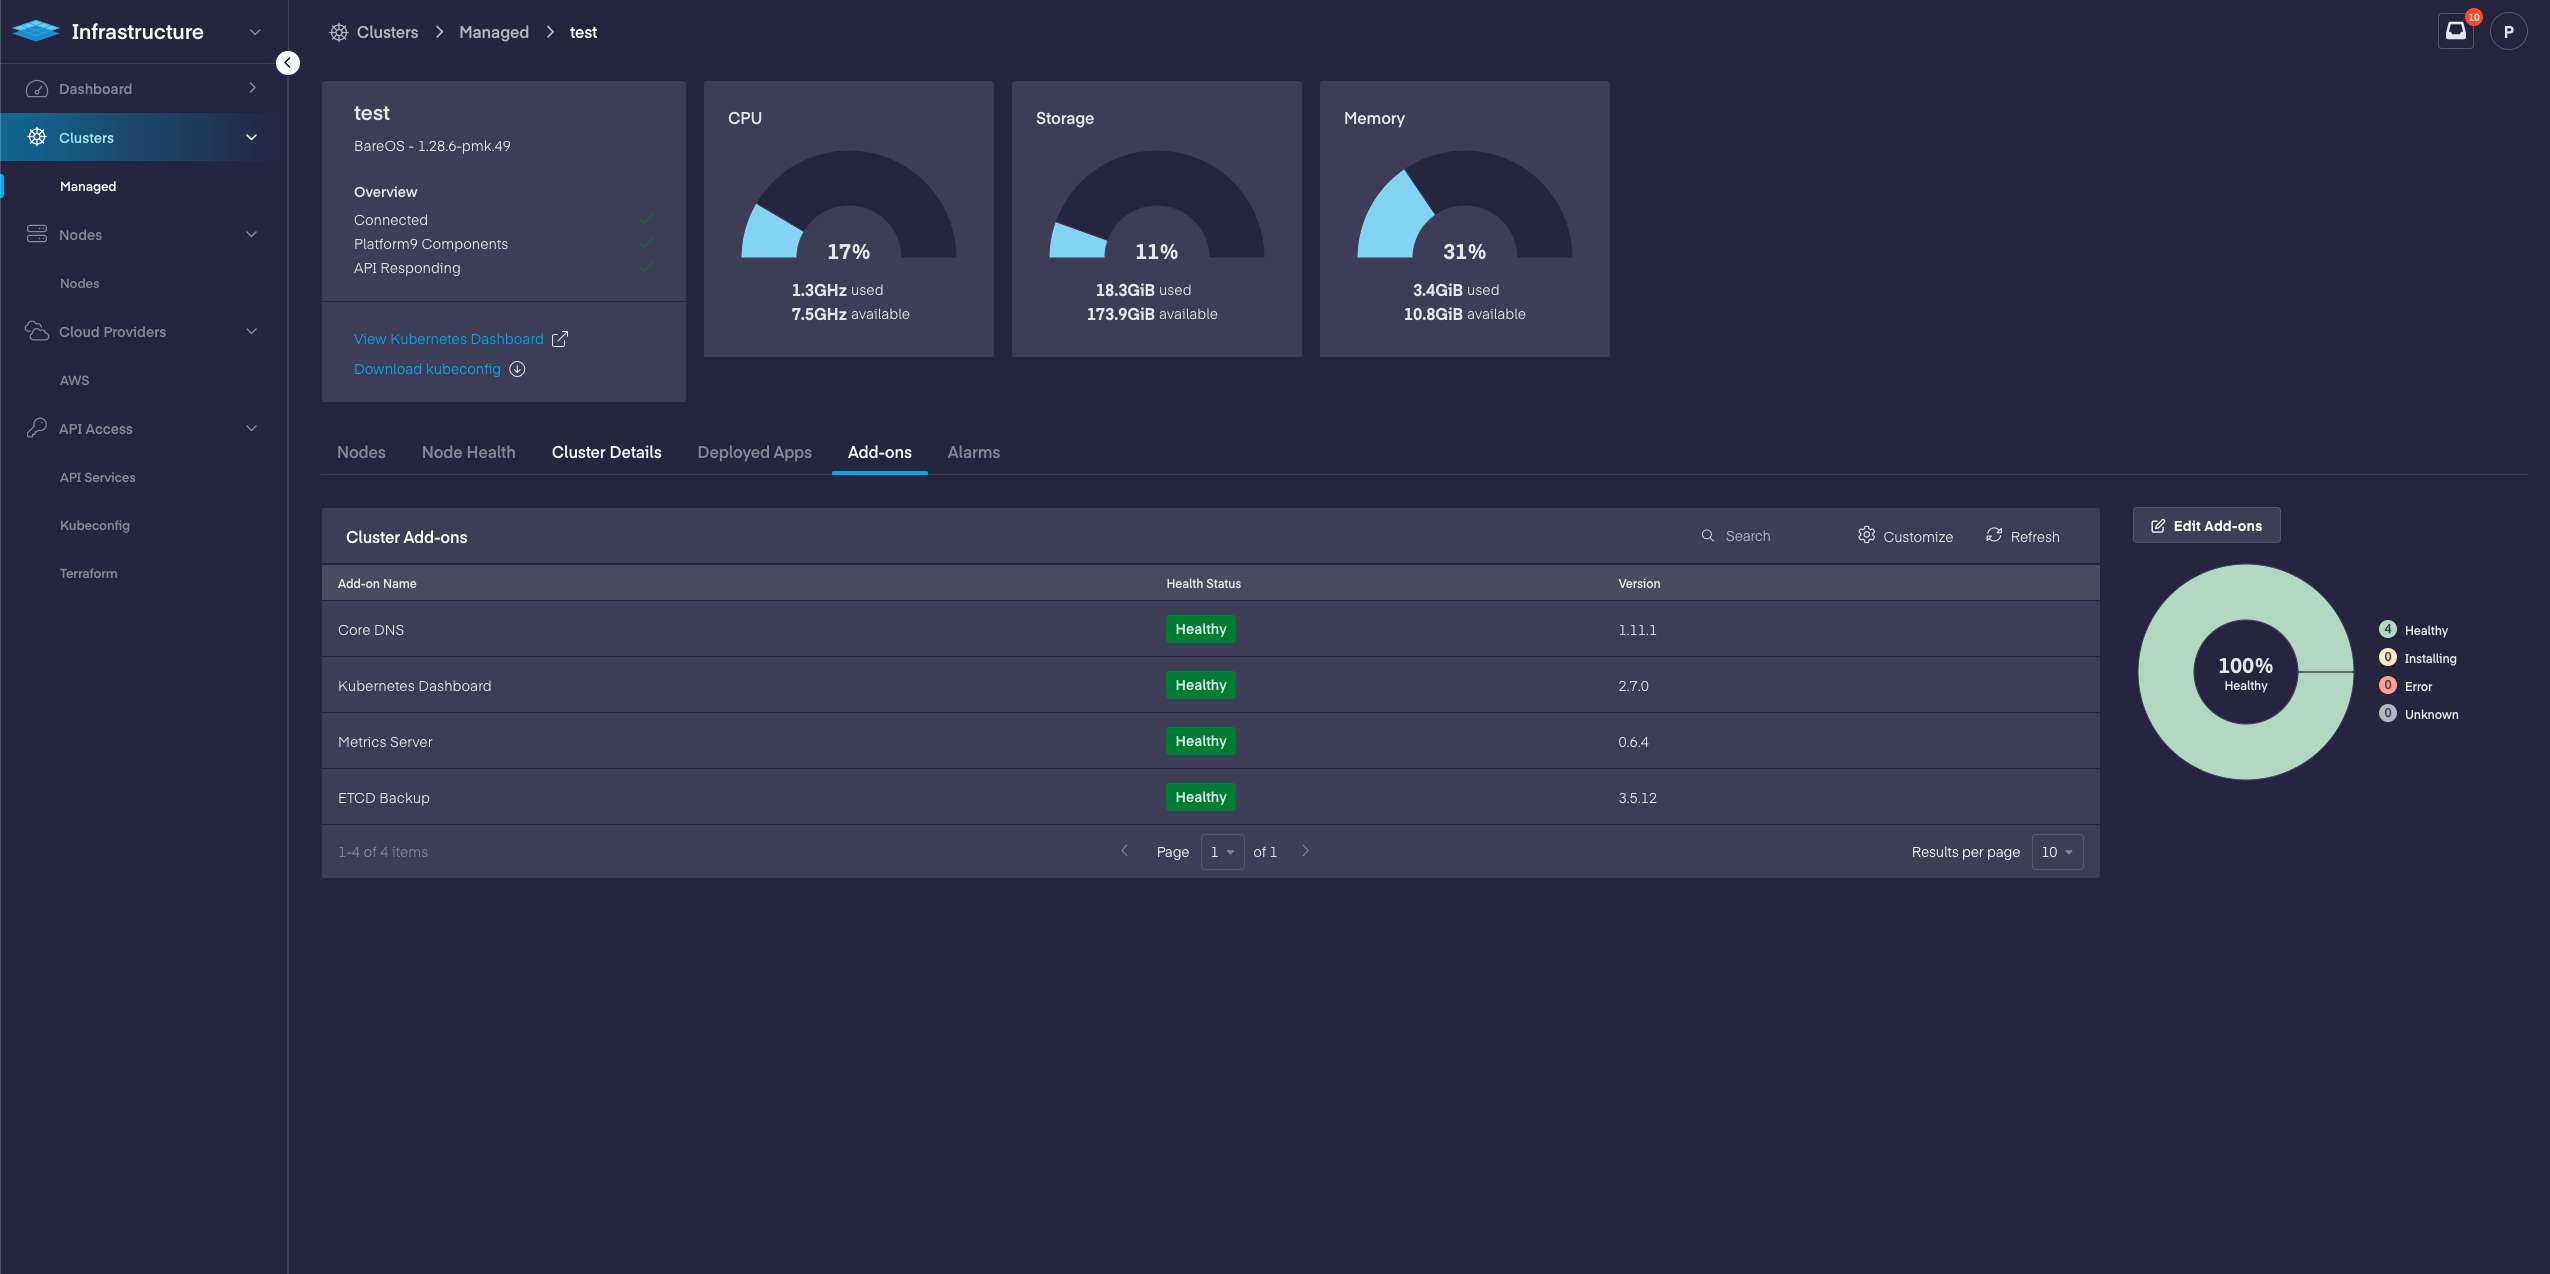Click the Edit Add-ons button
Image resolution: width=2550 pixels, height=1274 pixels.
tap(2206, 526)
